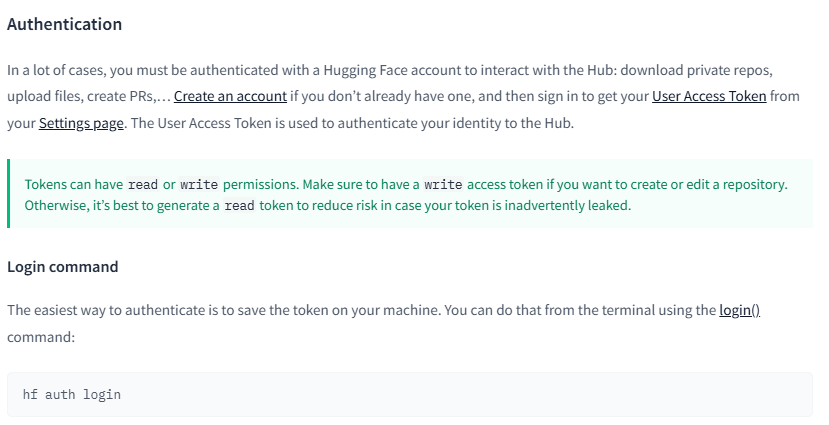The image size is (829, 425).
Task: Click the Login command heading
Action: (x=63, y=267)
